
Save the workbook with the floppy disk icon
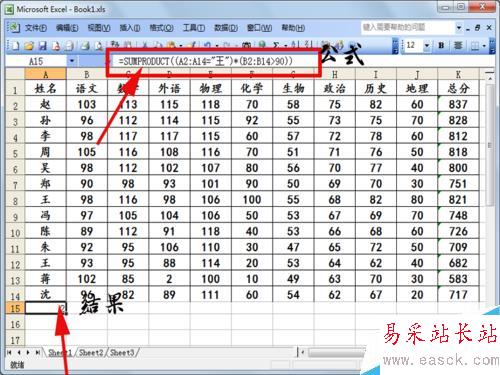point(43,45)
